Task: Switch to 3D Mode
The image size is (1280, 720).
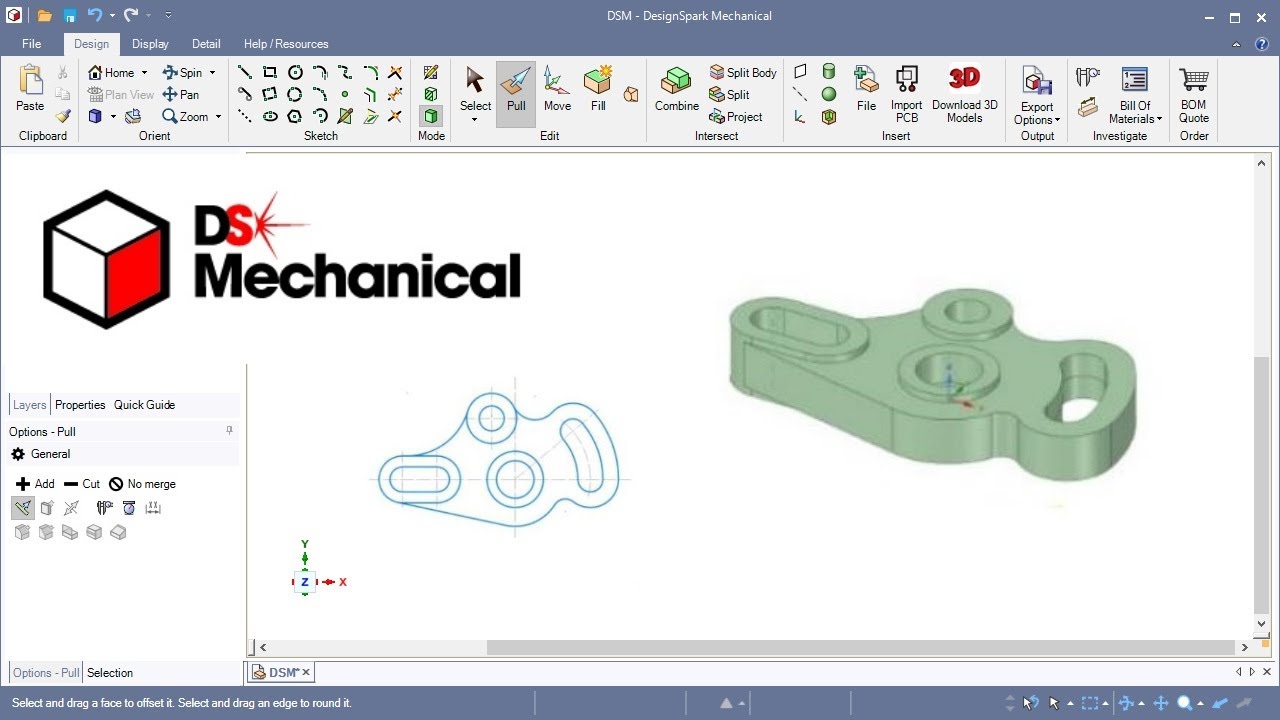Action: pos(431,116)
